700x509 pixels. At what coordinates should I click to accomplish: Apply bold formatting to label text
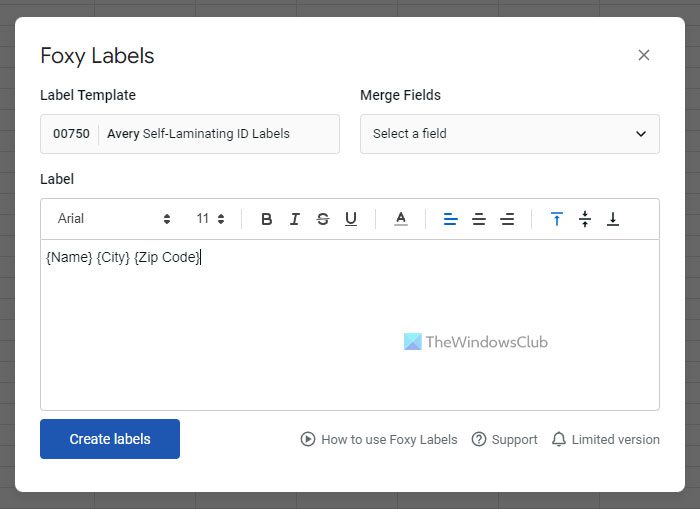(266, 219)
